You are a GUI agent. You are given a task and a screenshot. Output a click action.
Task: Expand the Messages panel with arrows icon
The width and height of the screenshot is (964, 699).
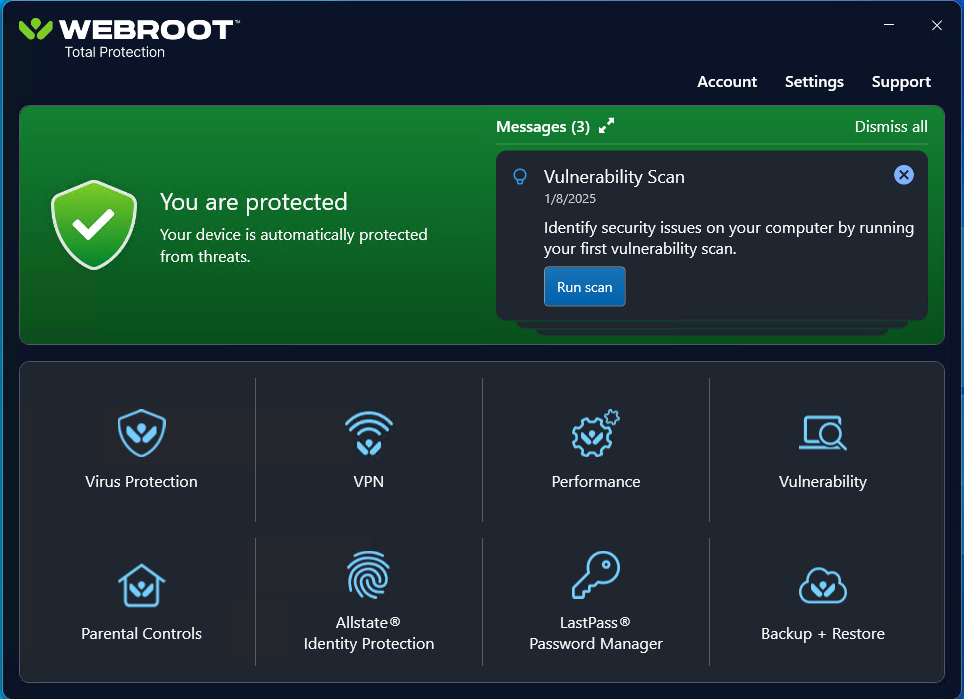coord(606,125)
